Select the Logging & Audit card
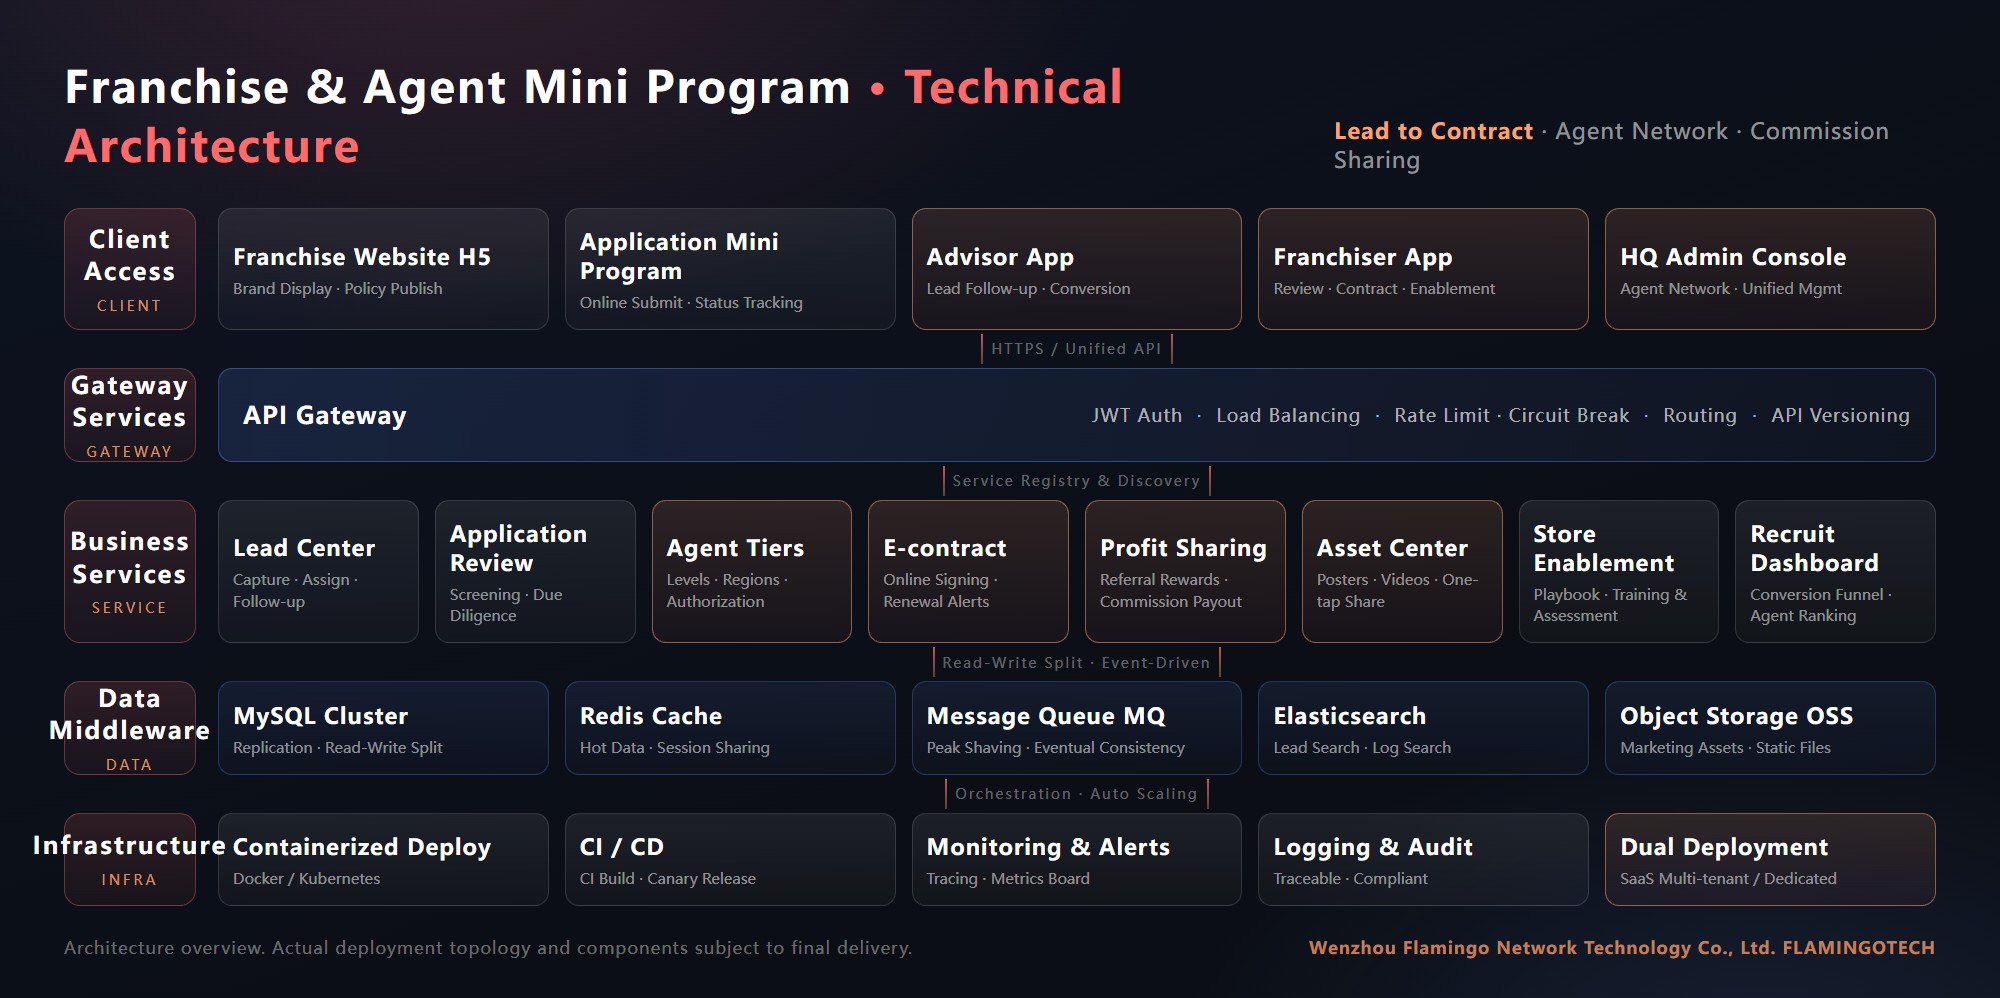This screenshot has height=998, width=2000. click(1423, 859)
